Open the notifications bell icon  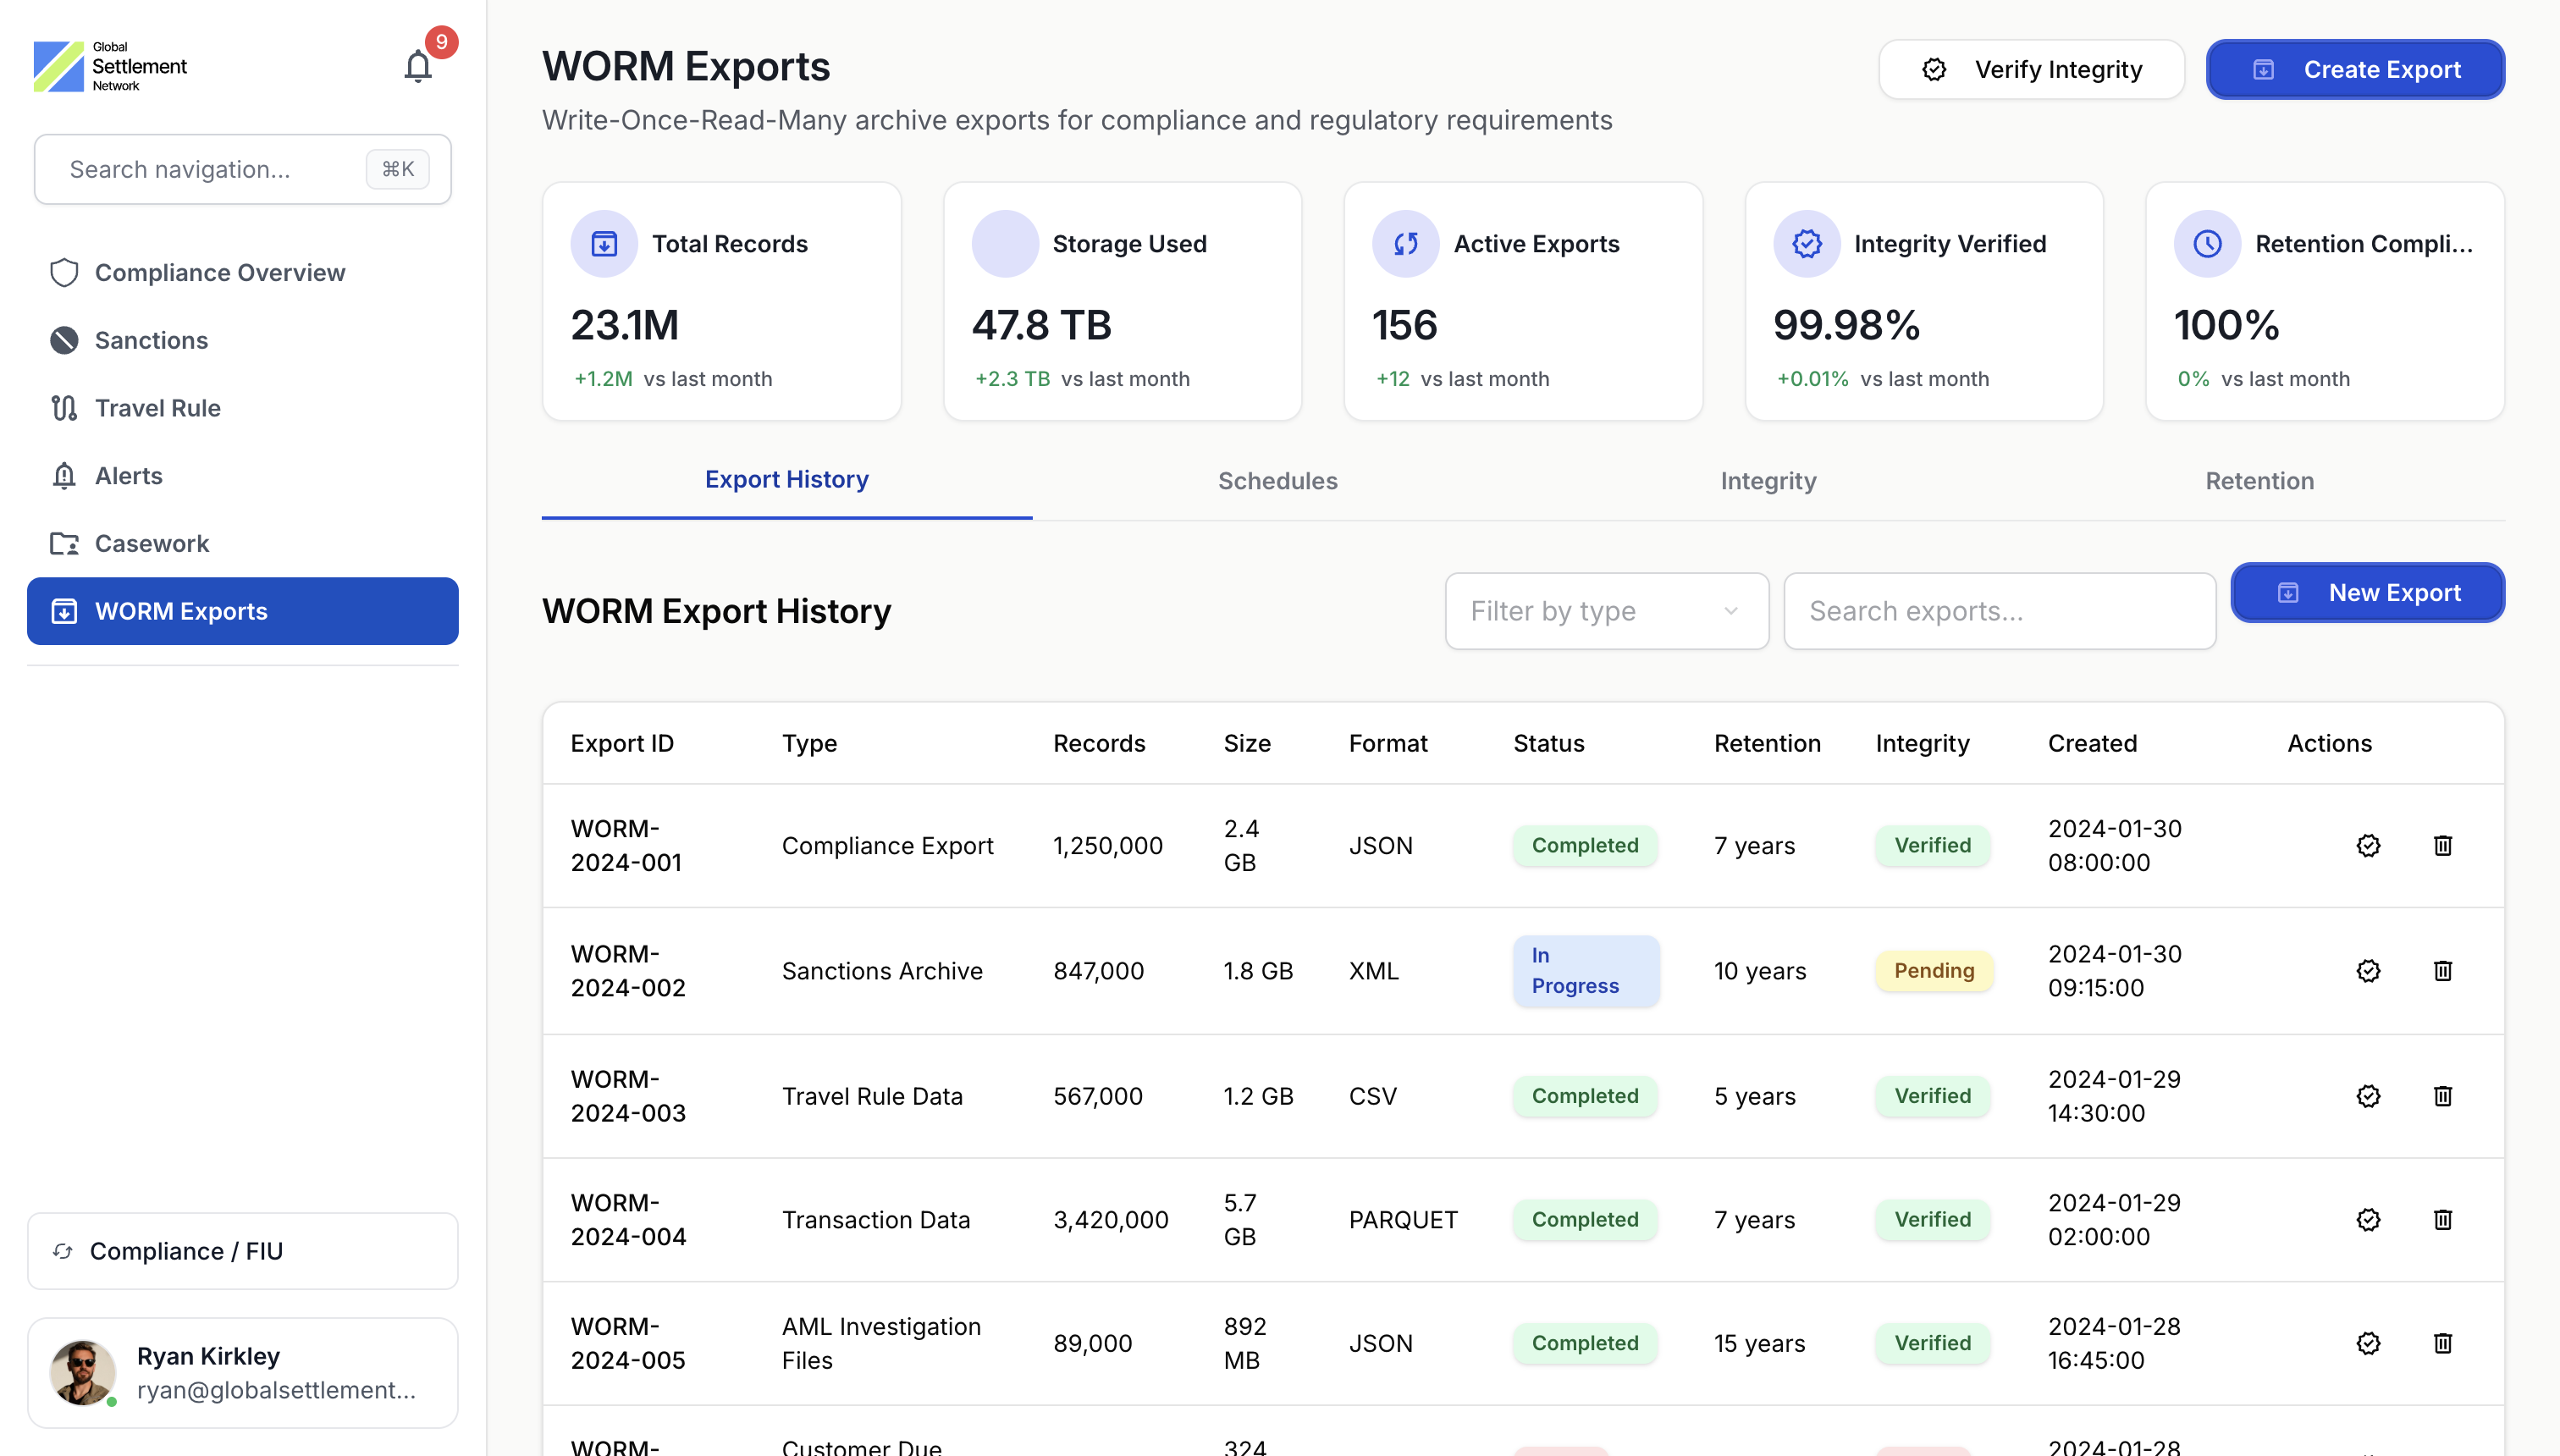pyautogui.click(x=418, y=67)
